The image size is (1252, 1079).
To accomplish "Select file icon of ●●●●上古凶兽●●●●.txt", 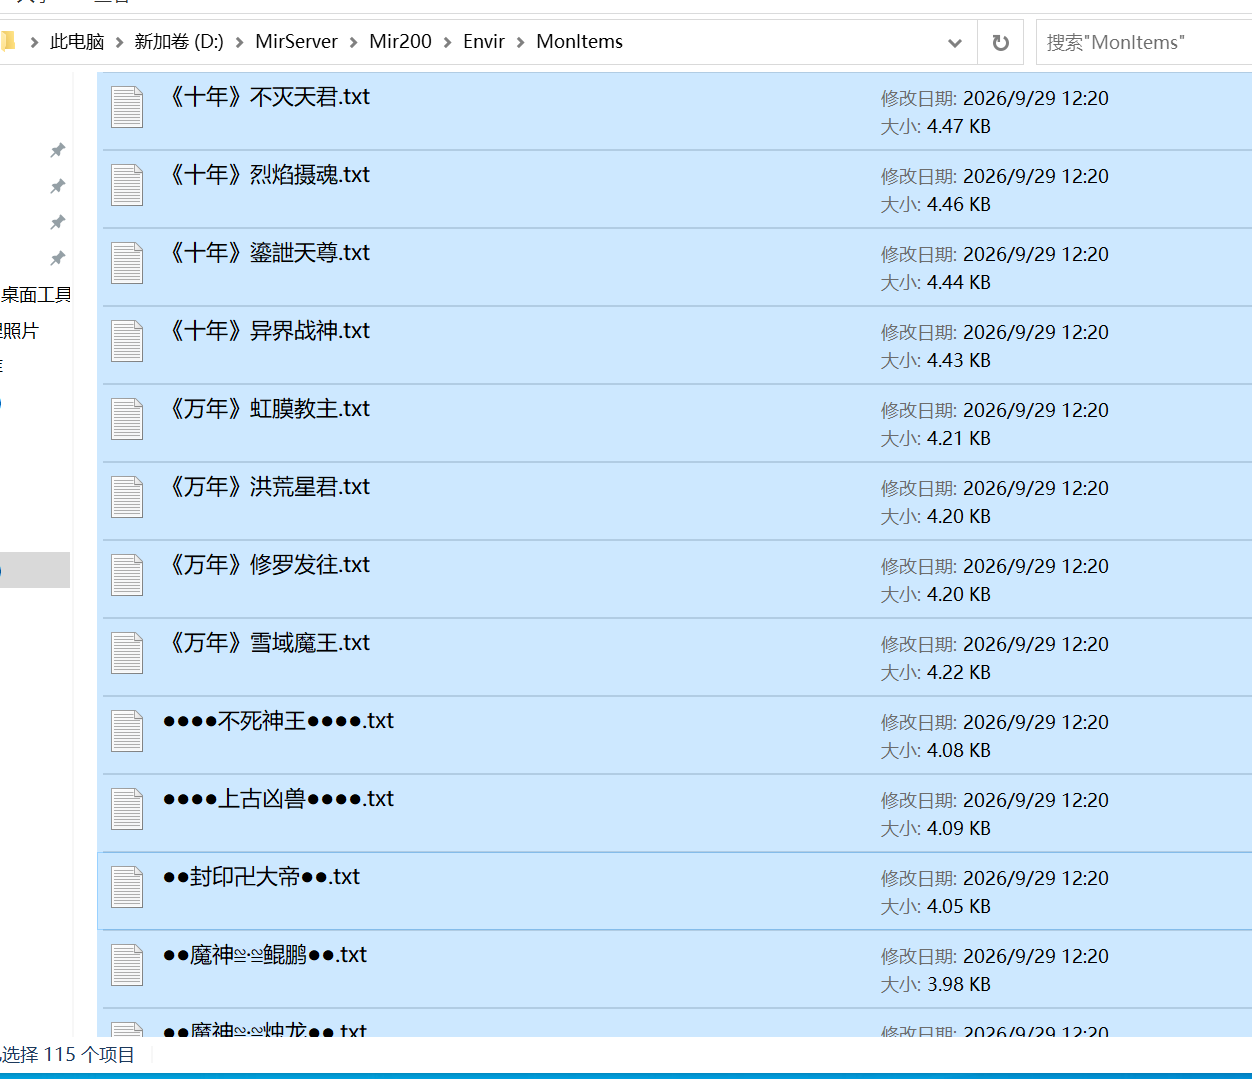I will point(127,809).
